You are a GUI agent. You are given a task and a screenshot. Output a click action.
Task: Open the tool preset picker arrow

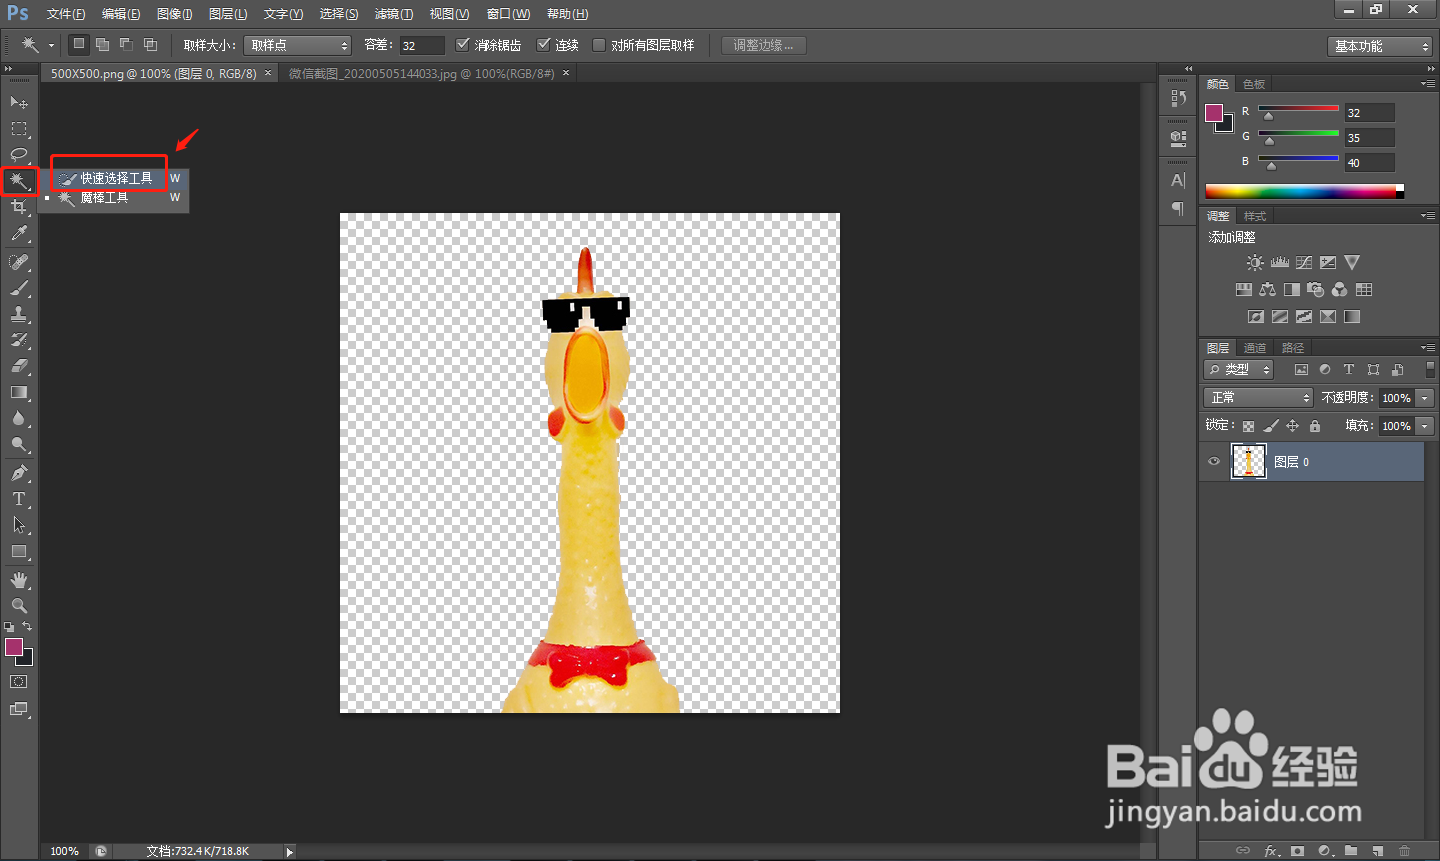click(x=51, y=45)
